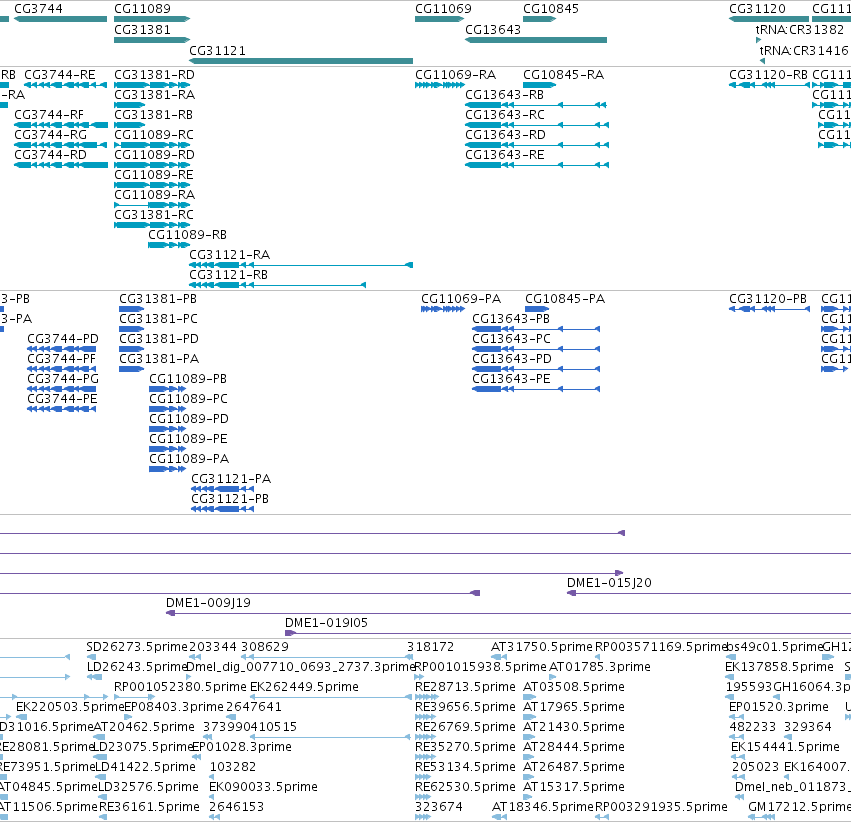Click transcript CG3744-RD
The image size is (851, 822).
tap(61, 165)
